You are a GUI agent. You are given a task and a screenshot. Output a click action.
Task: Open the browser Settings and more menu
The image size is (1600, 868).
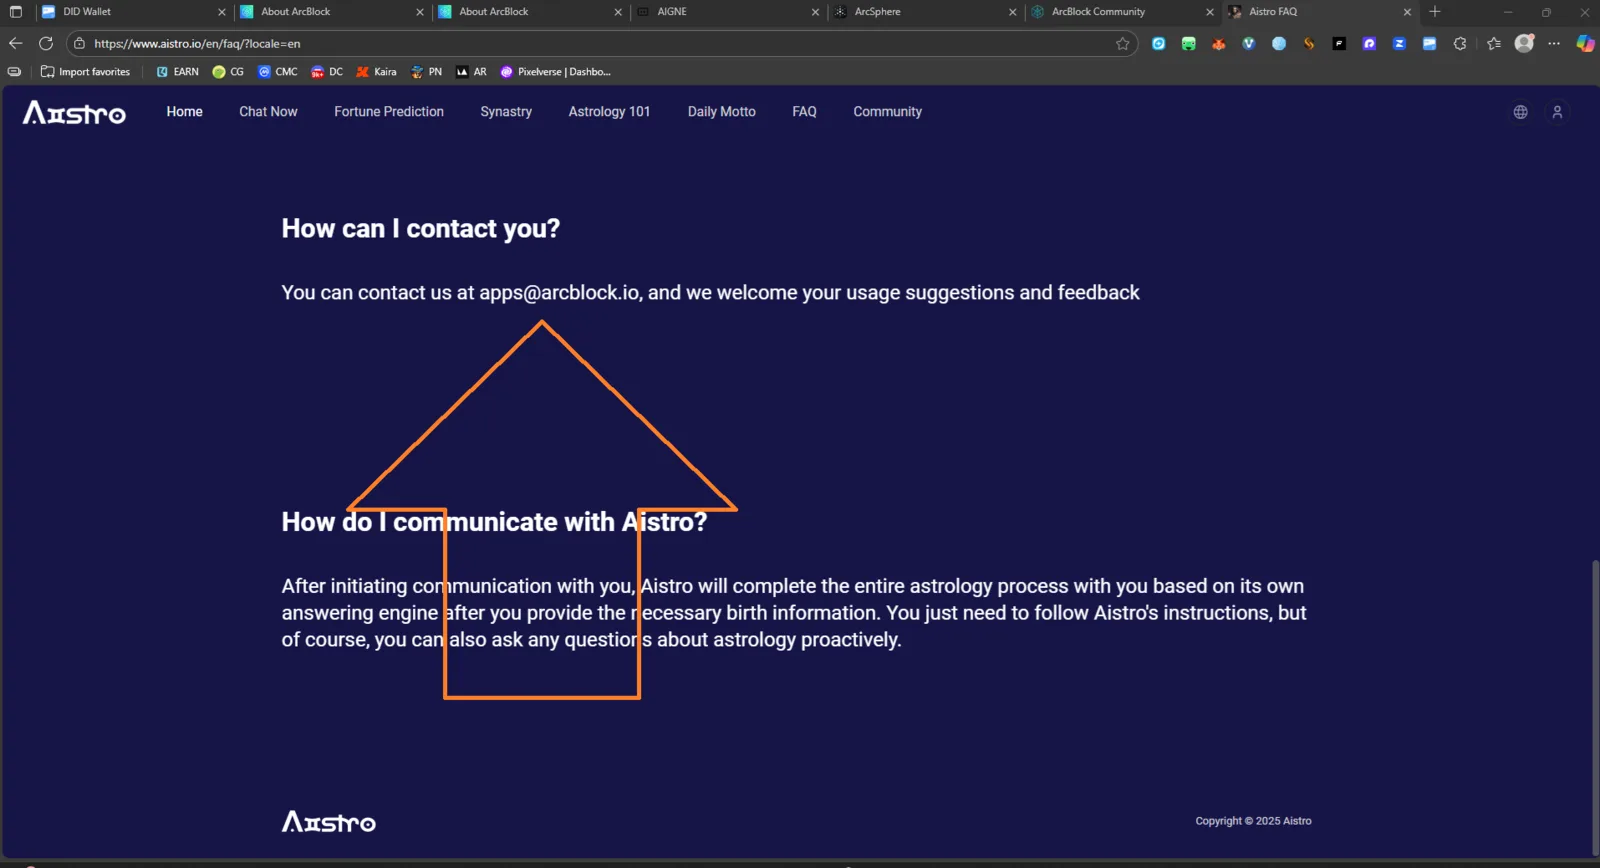click(x=1554, y=43)
